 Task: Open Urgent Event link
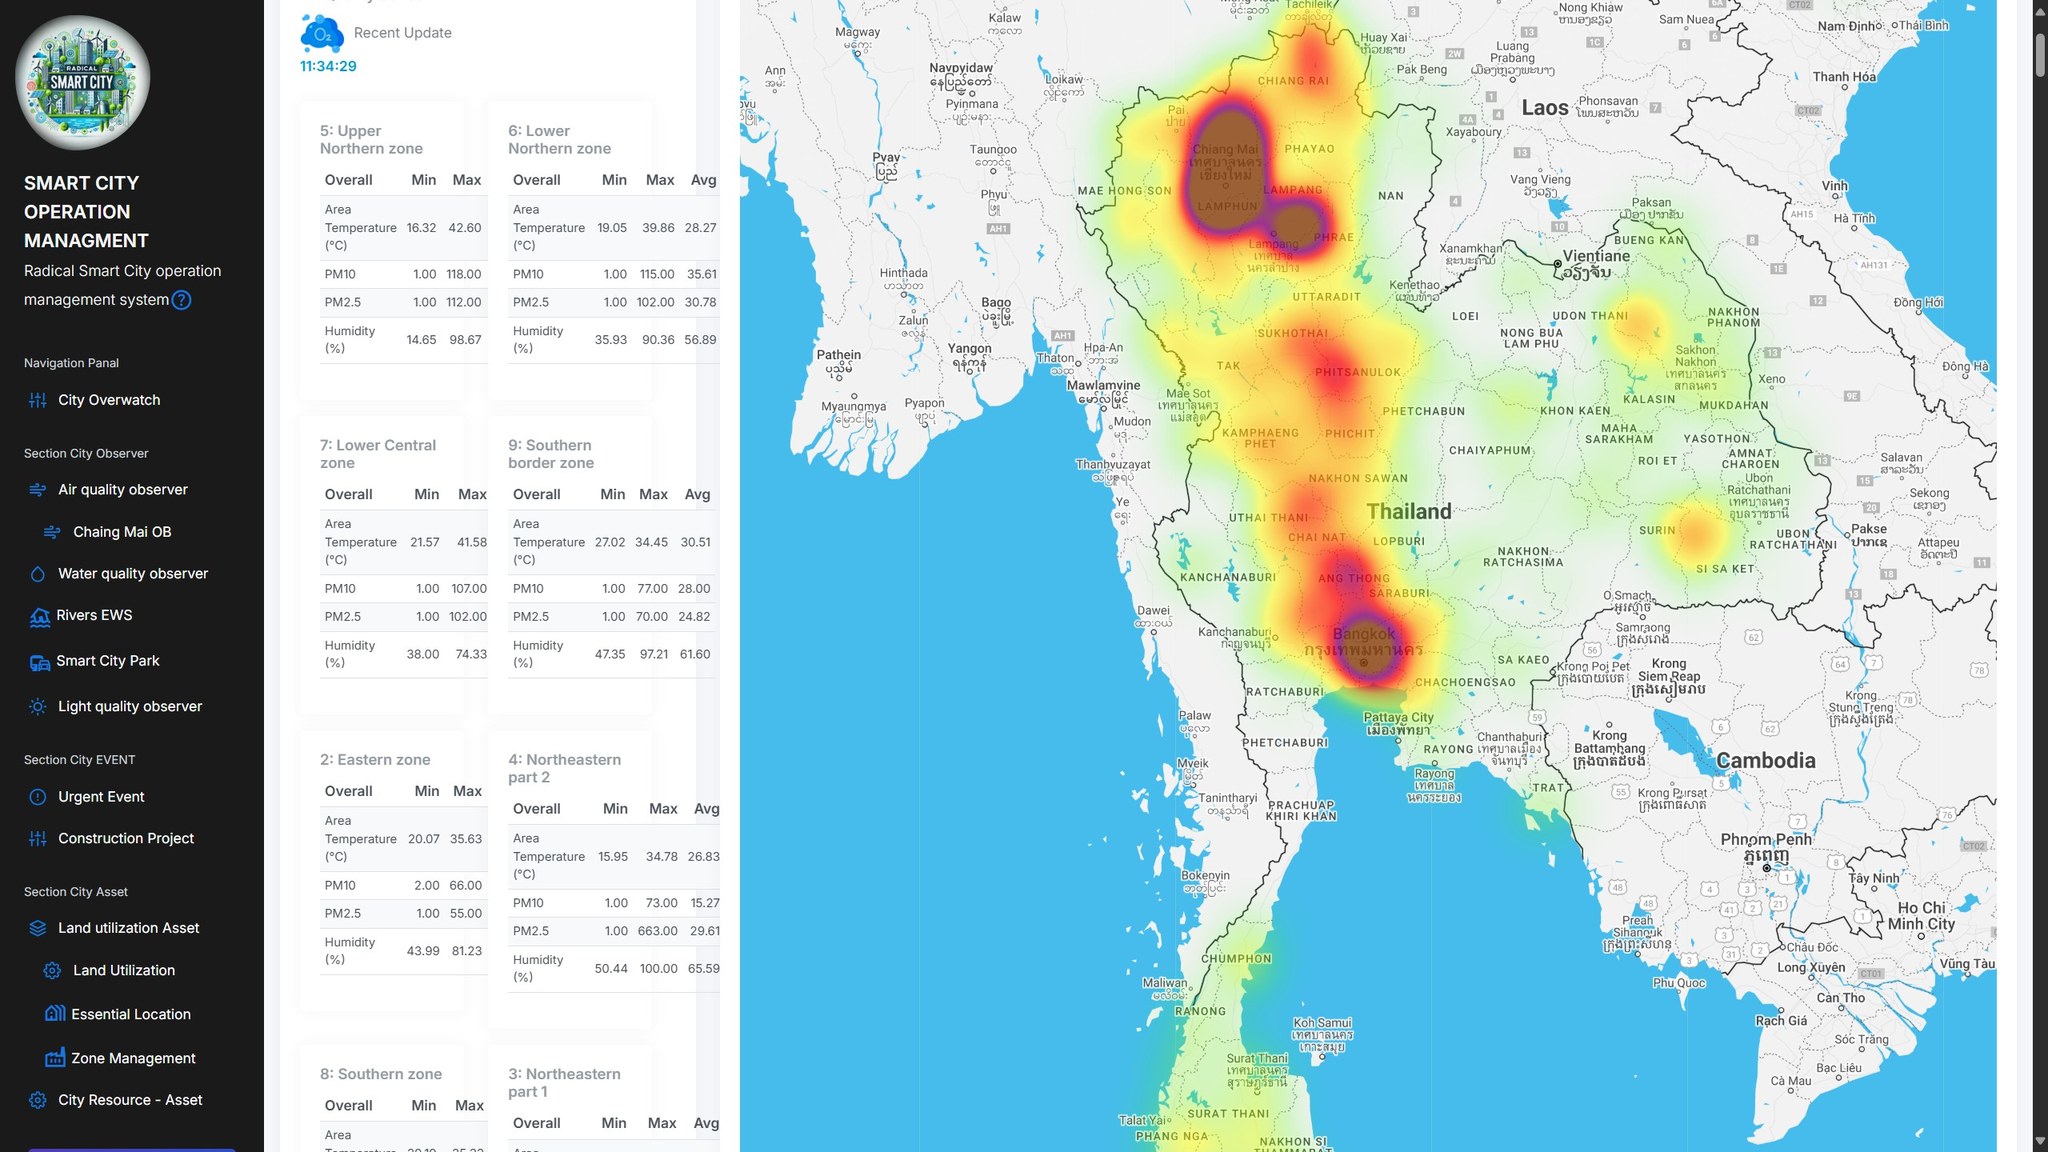[101, 797]
